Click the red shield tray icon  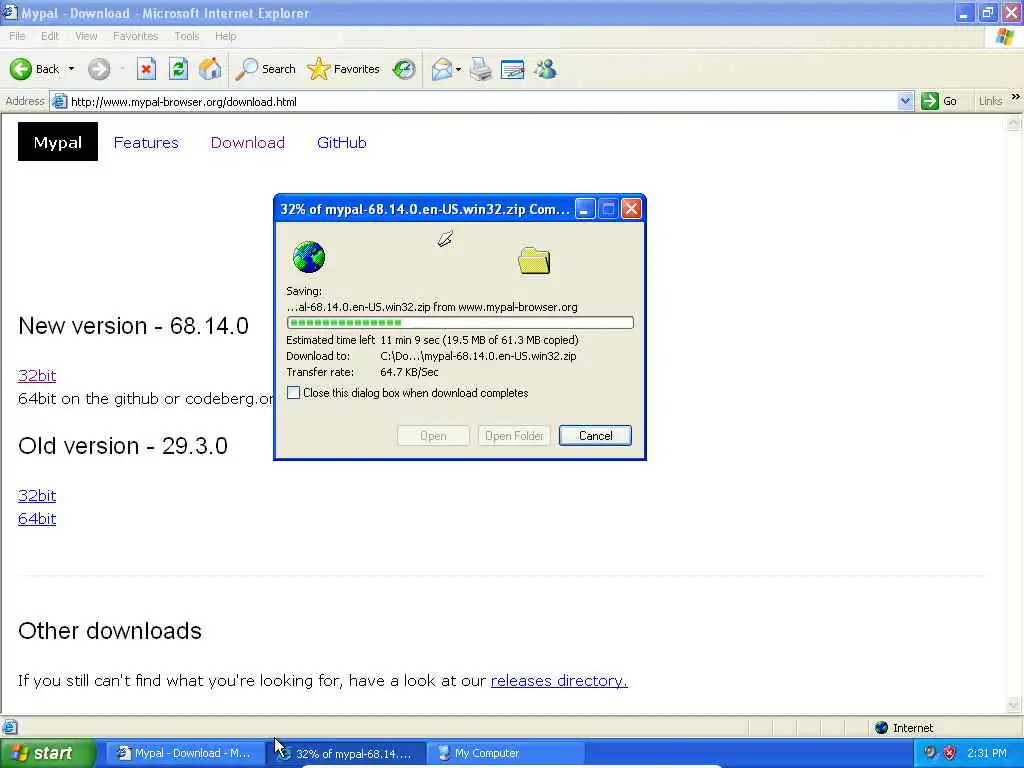(950, 753)
